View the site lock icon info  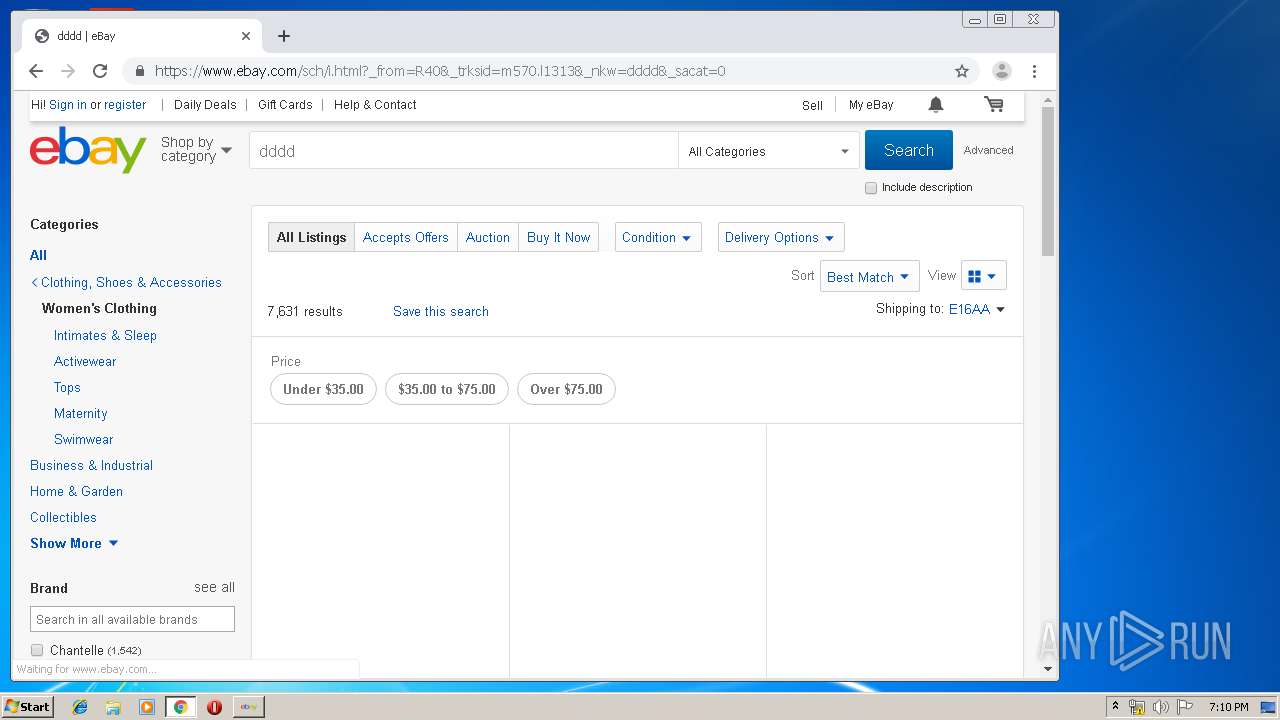pos(139,71)
